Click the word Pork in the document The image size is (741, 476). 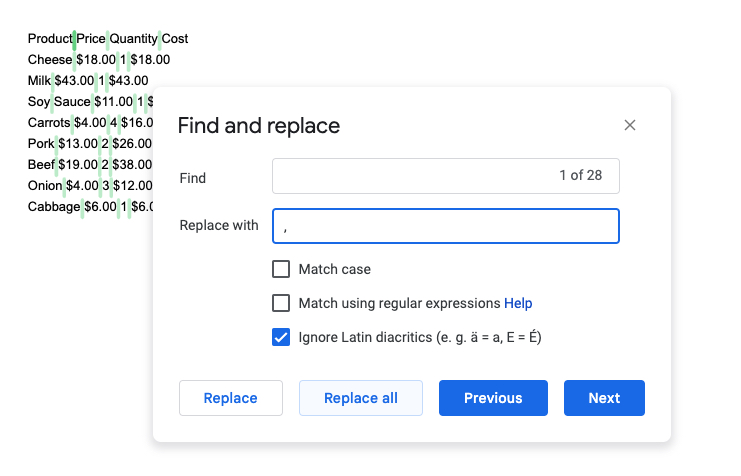(x=40, y=144)
